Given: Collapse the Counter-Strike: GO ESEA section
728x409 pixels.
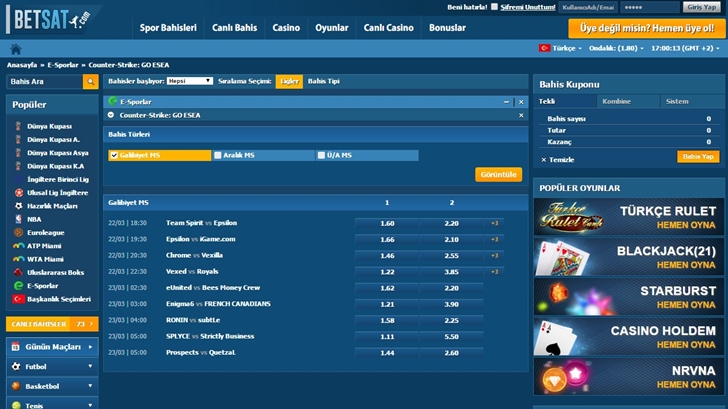Looking at the screenshot, I should pyautogui.click(x=110, y=115).
